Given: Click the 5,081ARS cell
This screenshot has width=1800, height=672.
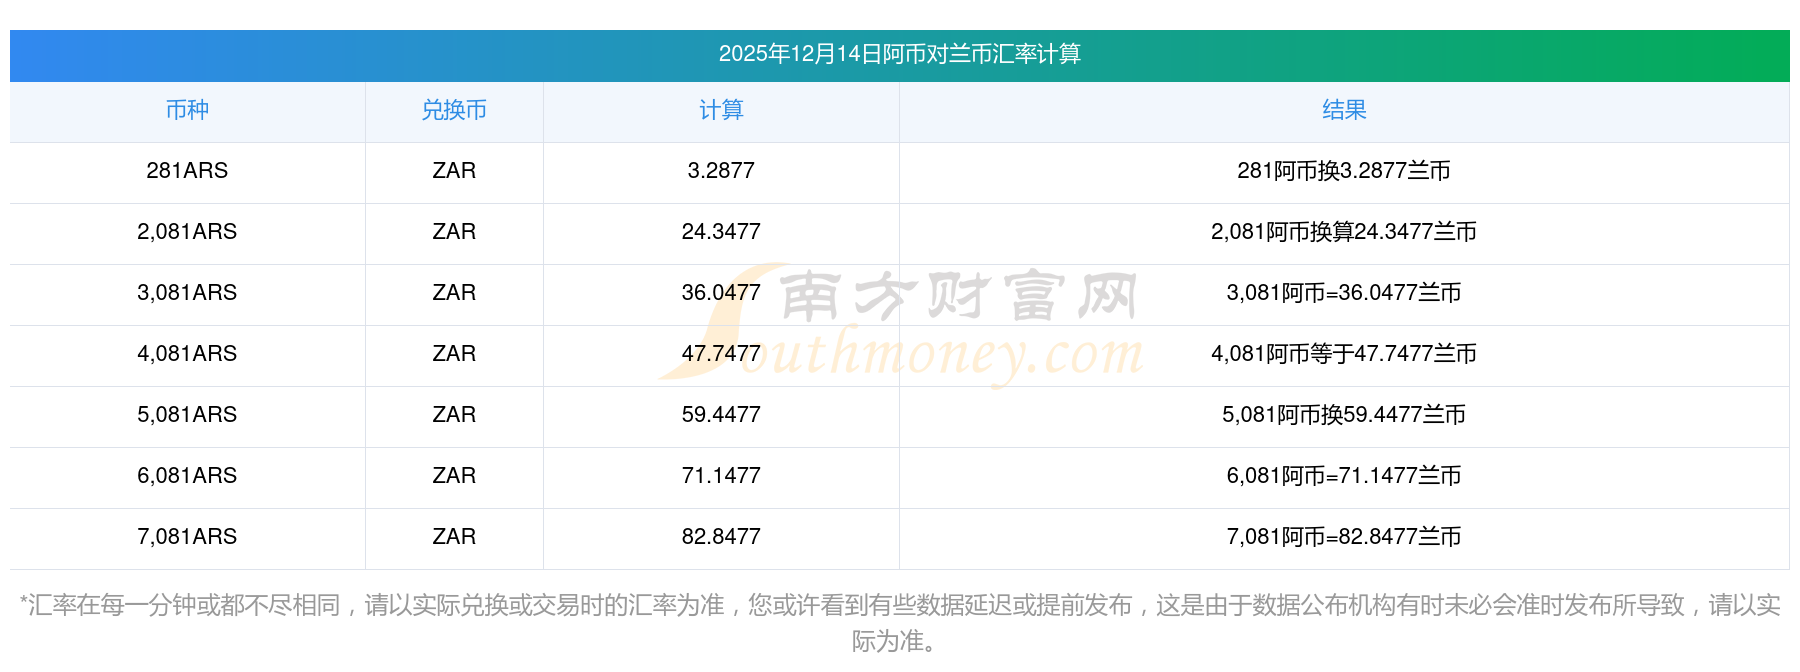Looking at the screenshot, I should point(187,415).
